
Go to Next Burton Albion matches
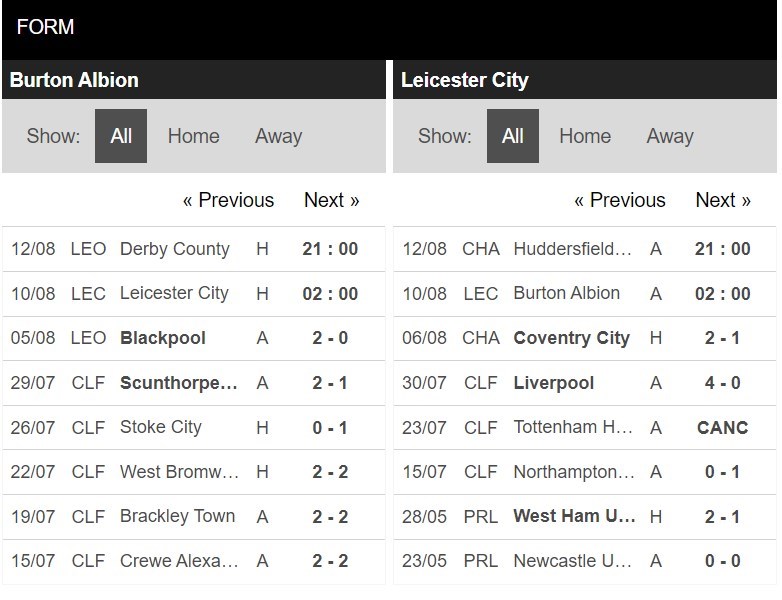(x=332, y=200)
